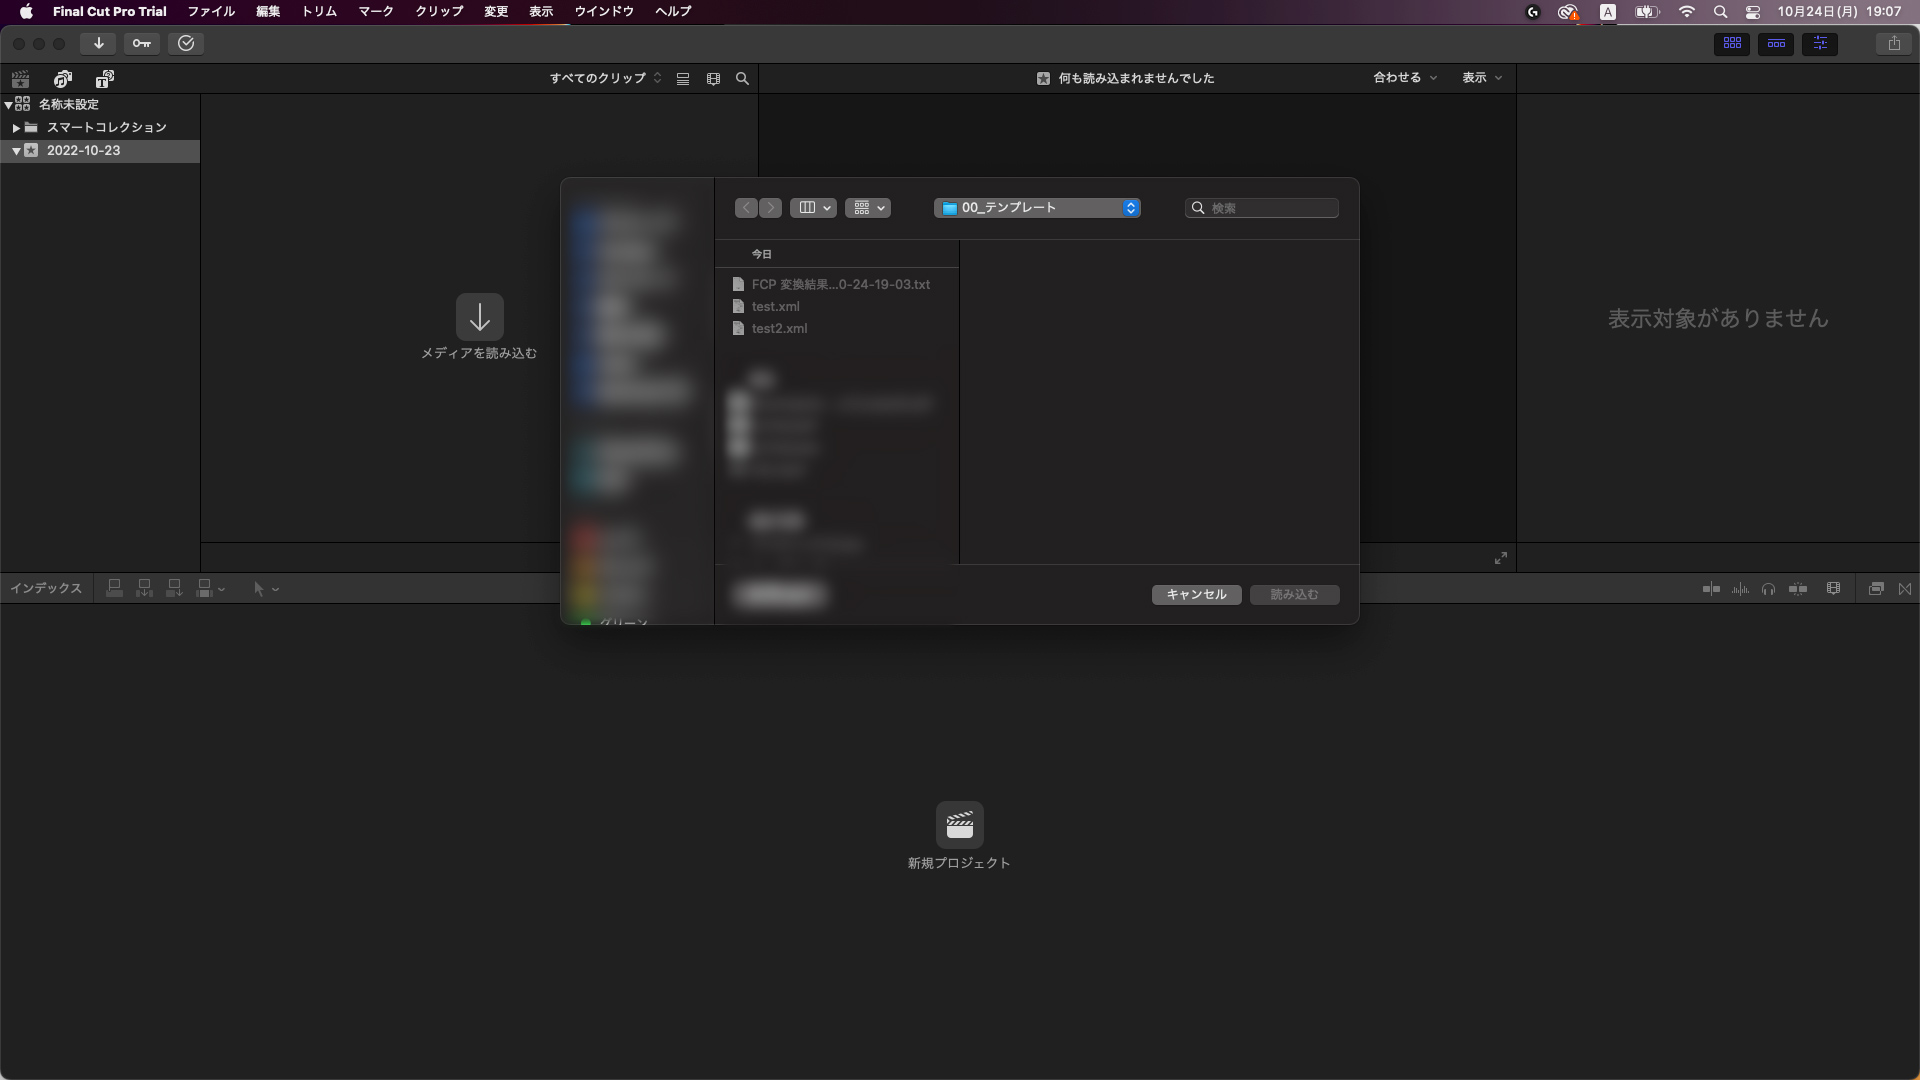This screenshot has width=1920, height=1080.
Task: Click the キャンセル button
Action: 1196,595
